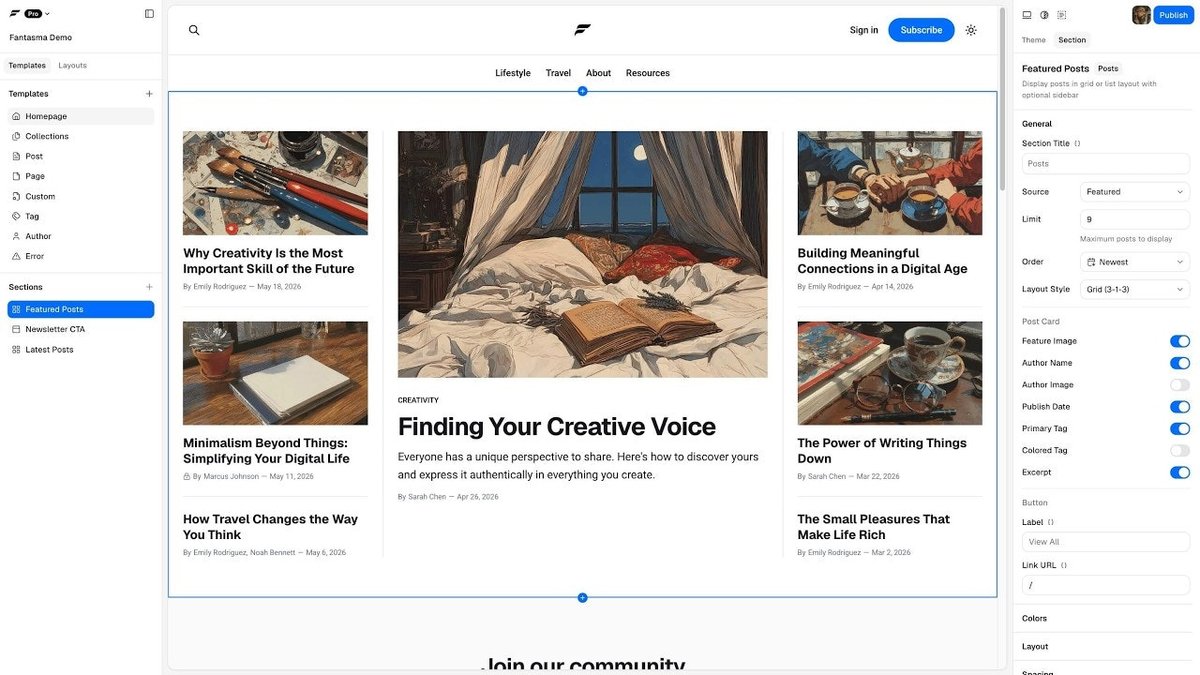This screenshot has width=1200, height=675.
Task: Click the button Label input field
Action: (x=1106, y=542)
